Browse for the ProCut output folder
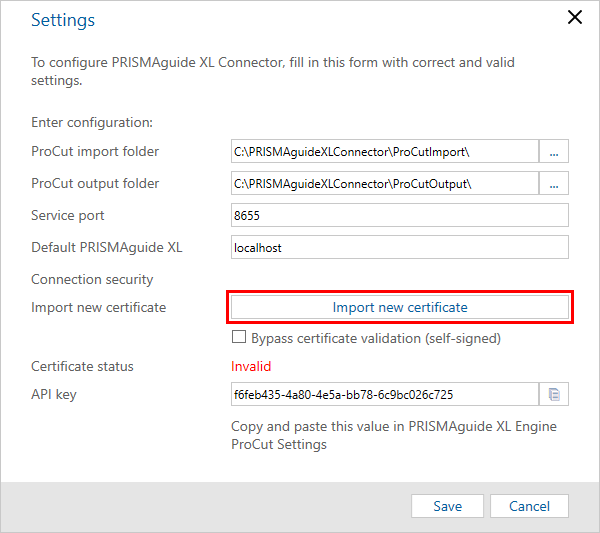The image size is (600, 533). (x=554, y=184)
